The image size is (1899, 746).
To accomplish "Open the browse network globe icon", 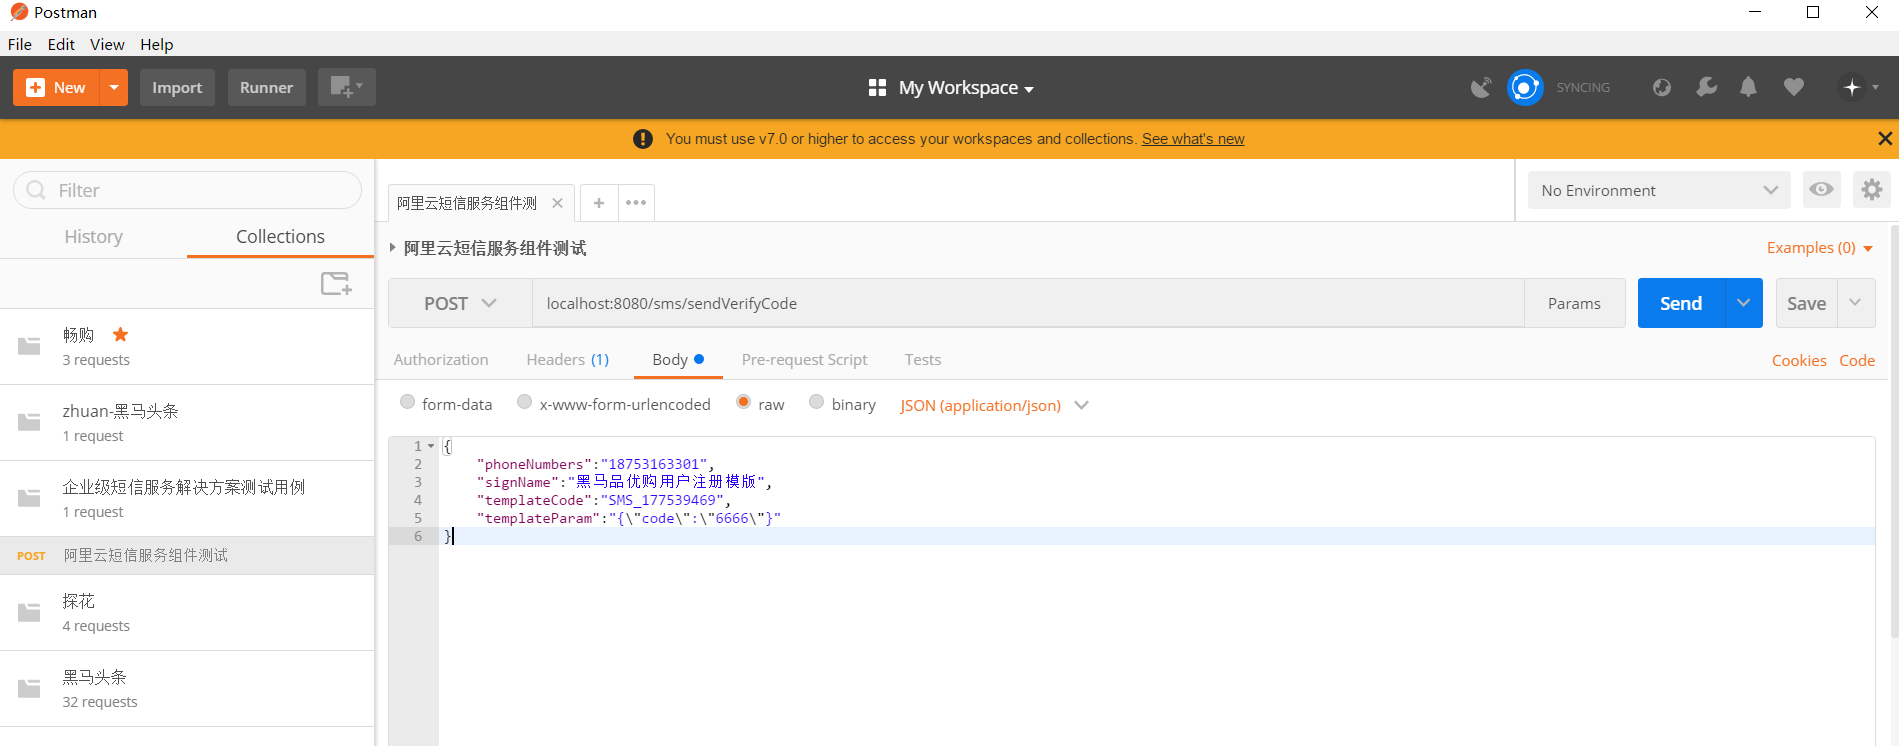I will pos(1662,88).
